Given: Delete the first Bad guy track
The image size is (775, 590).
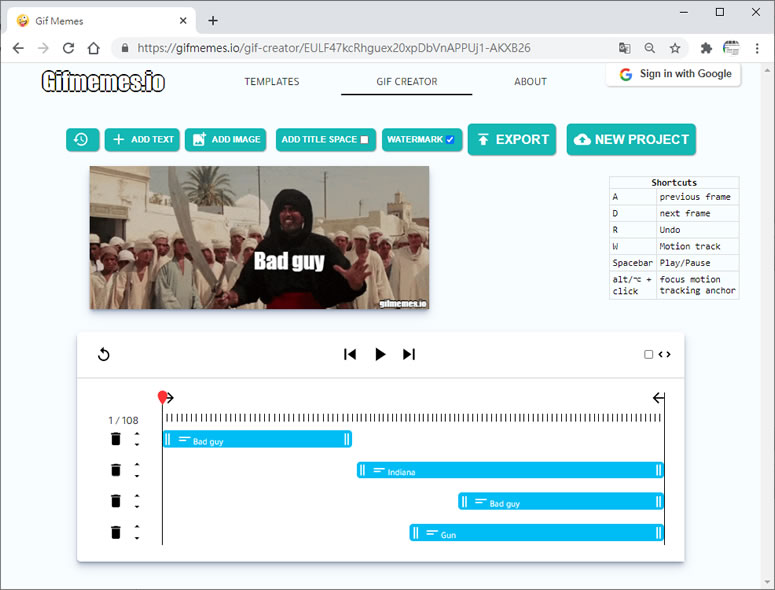Looking at the screenshot, I should coord(116,439).
